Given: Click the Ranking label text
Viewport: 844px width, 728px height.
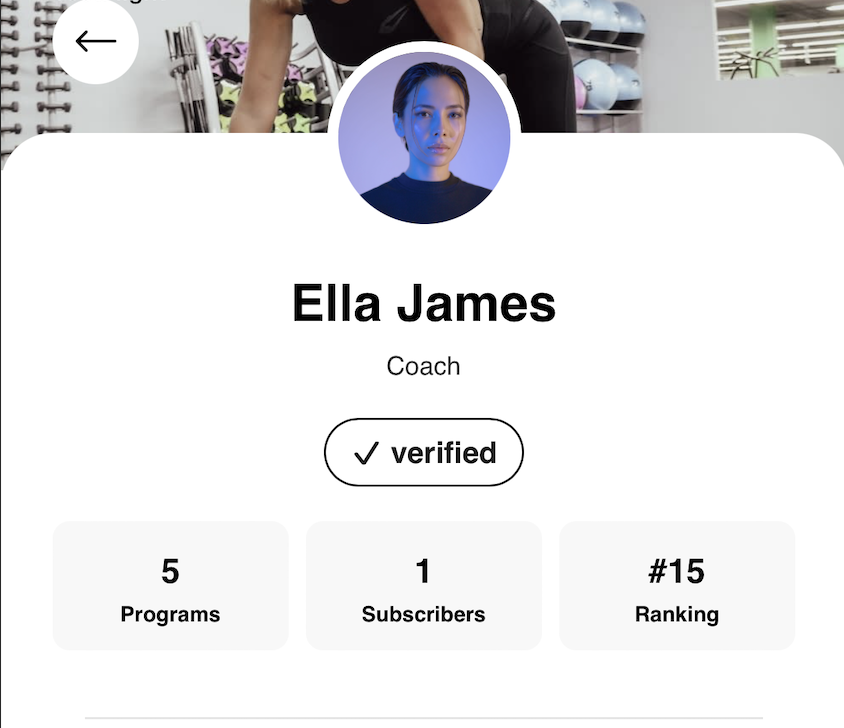Looking at the screenshot, I should click(677, 614).
